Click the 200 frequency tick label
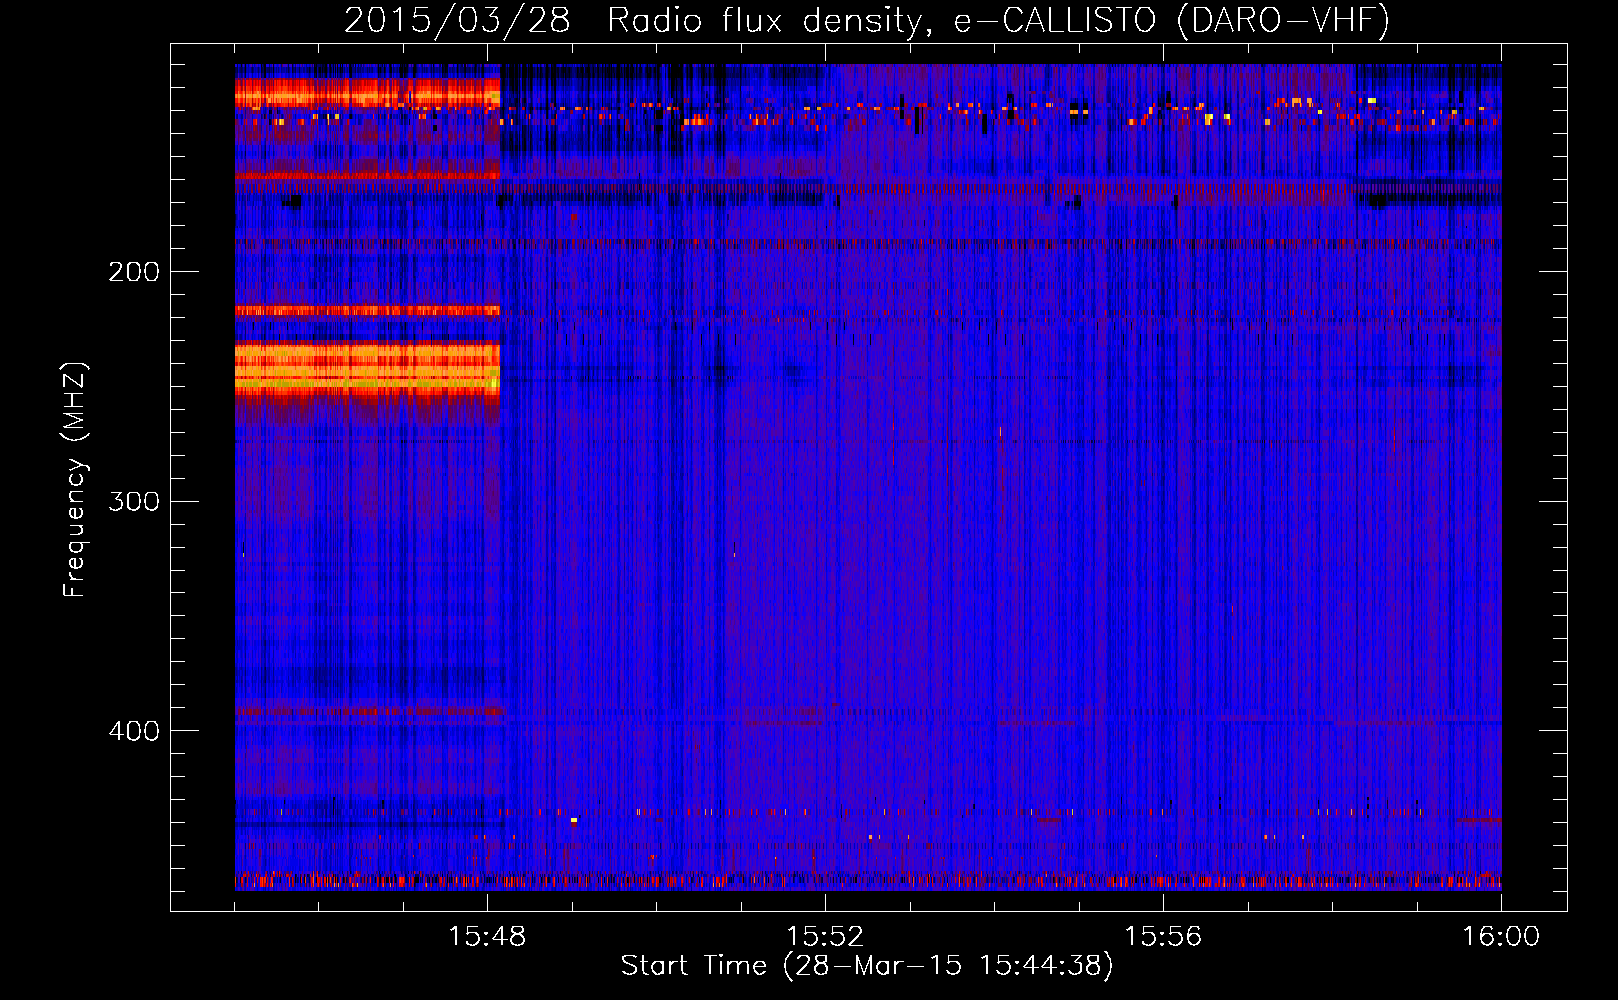This screenshot has width=1618, height=1000. [134, 272]
